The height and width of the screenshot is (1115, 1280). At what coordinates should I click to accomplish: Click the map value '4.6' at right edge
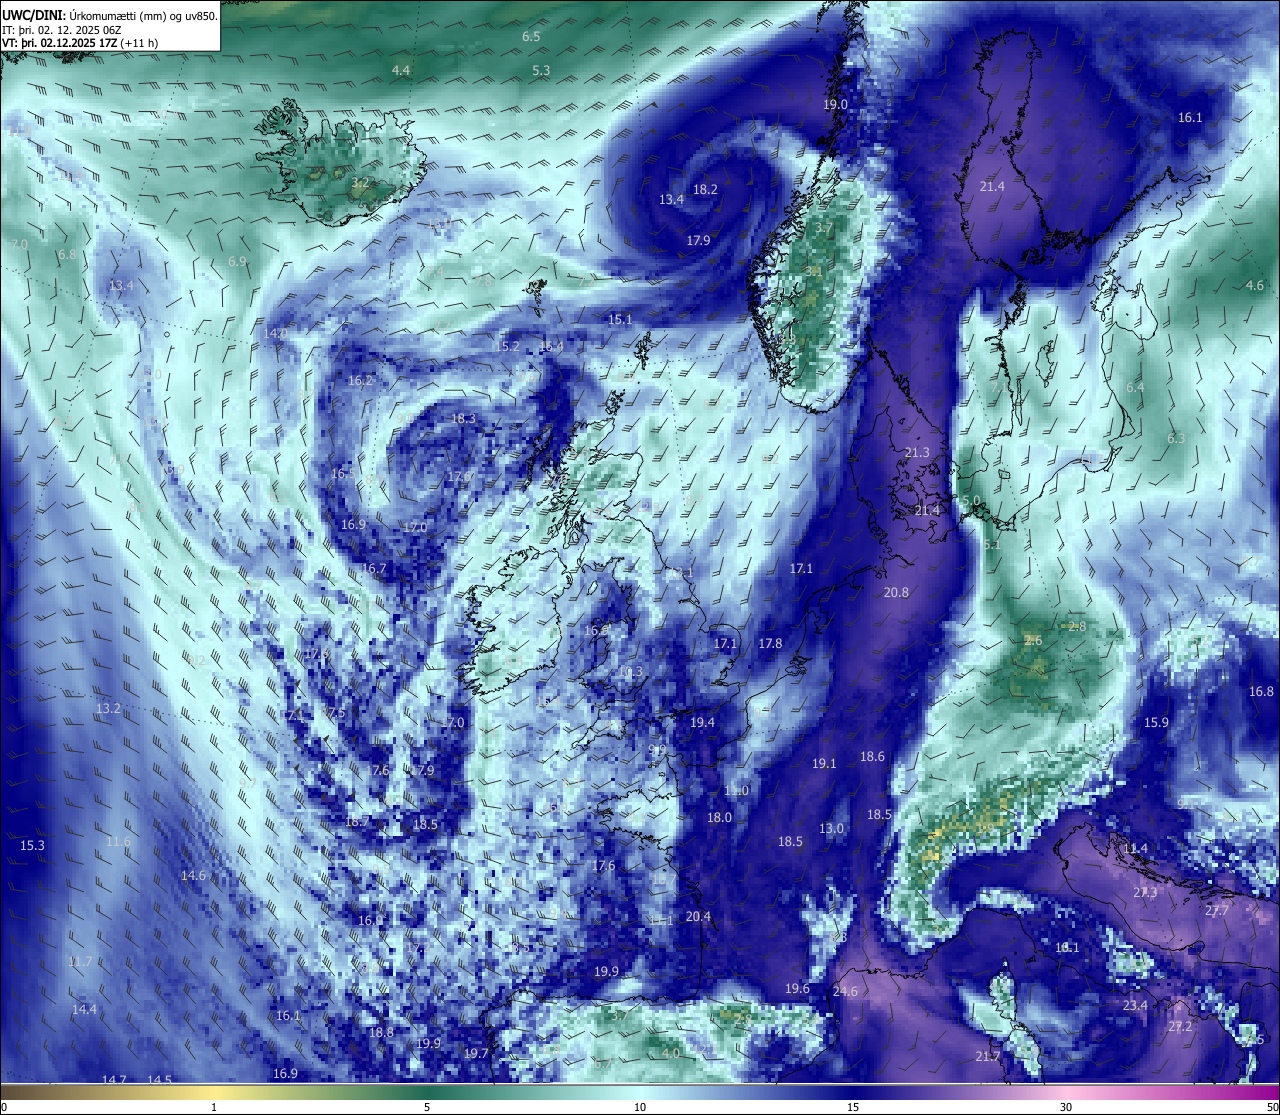[1254, 285]
